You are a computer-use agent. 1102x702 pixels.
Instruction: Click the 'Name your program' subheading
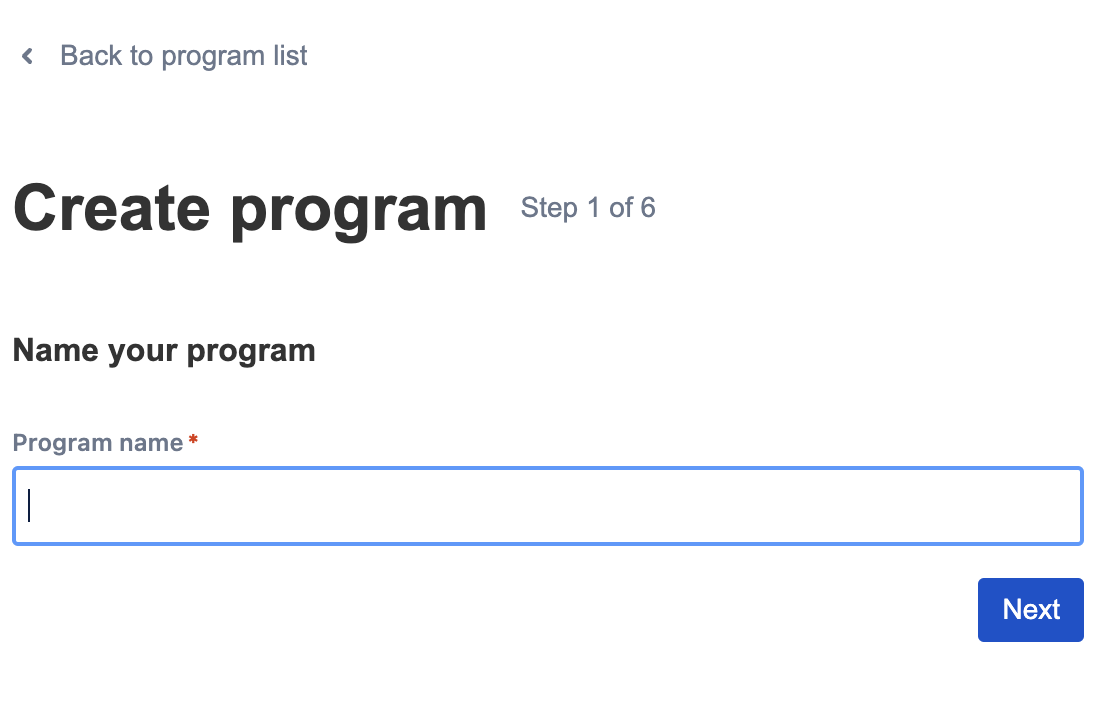(x=164, y=351)
